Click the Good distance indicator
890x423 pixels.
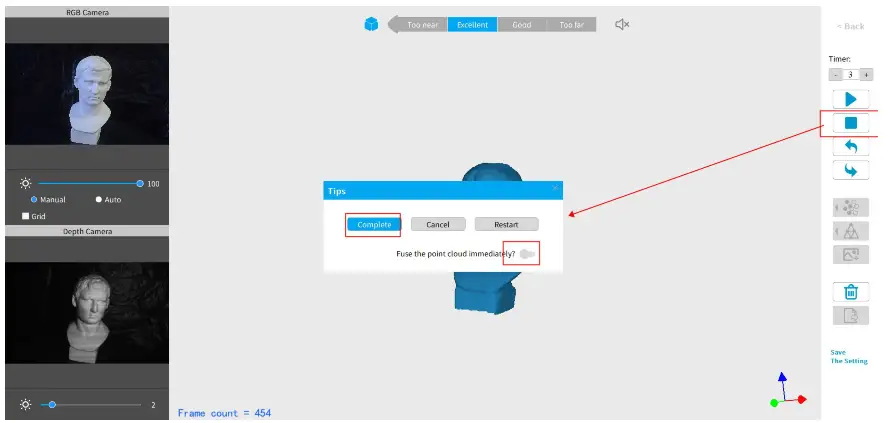click(522, 24)
